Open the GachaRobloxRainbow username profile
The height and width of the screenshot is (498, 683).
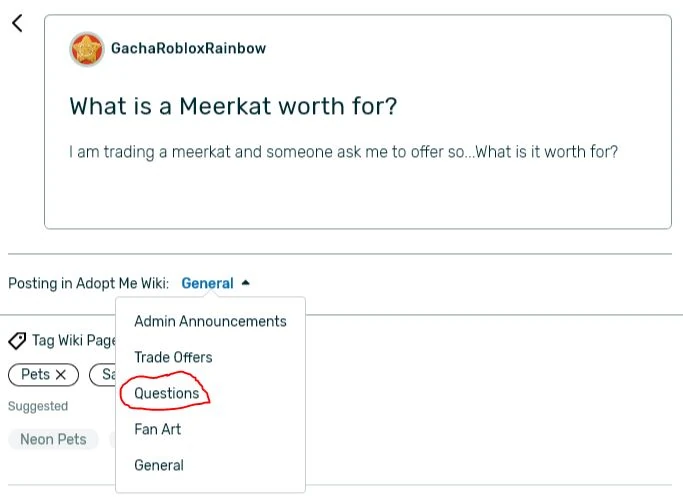pyautogui.click(x=188, y=48)
